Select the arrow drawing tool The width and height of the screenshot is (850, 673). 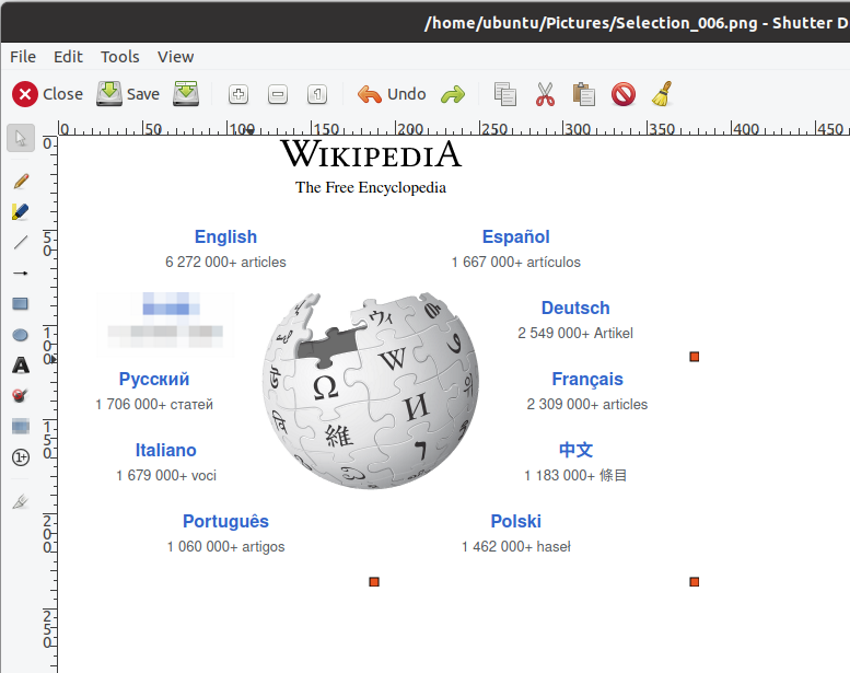point(21,273)
